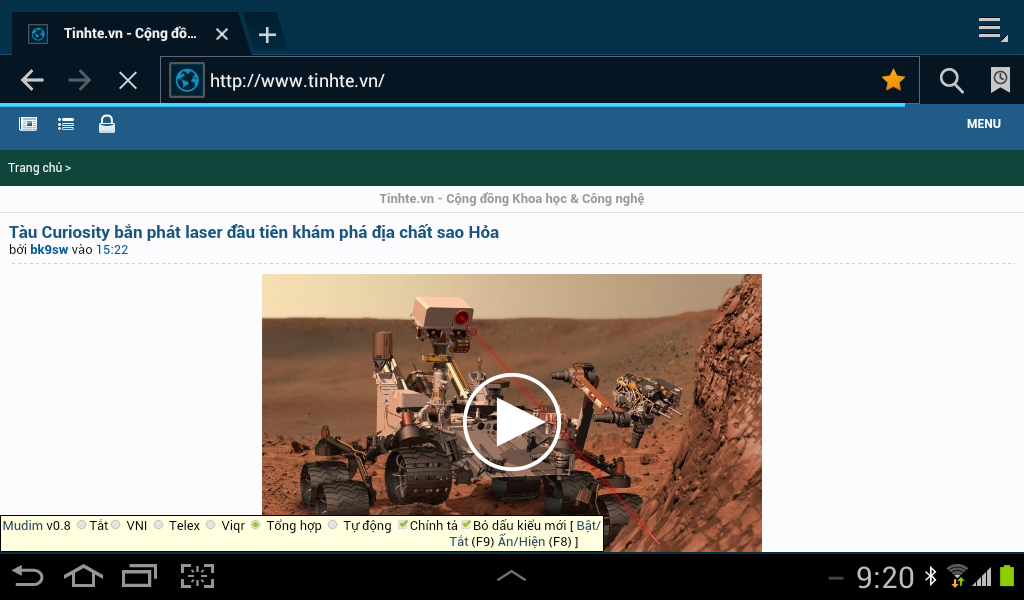
Task: Open the browser hamburger menu
Action: coord(990,29)
